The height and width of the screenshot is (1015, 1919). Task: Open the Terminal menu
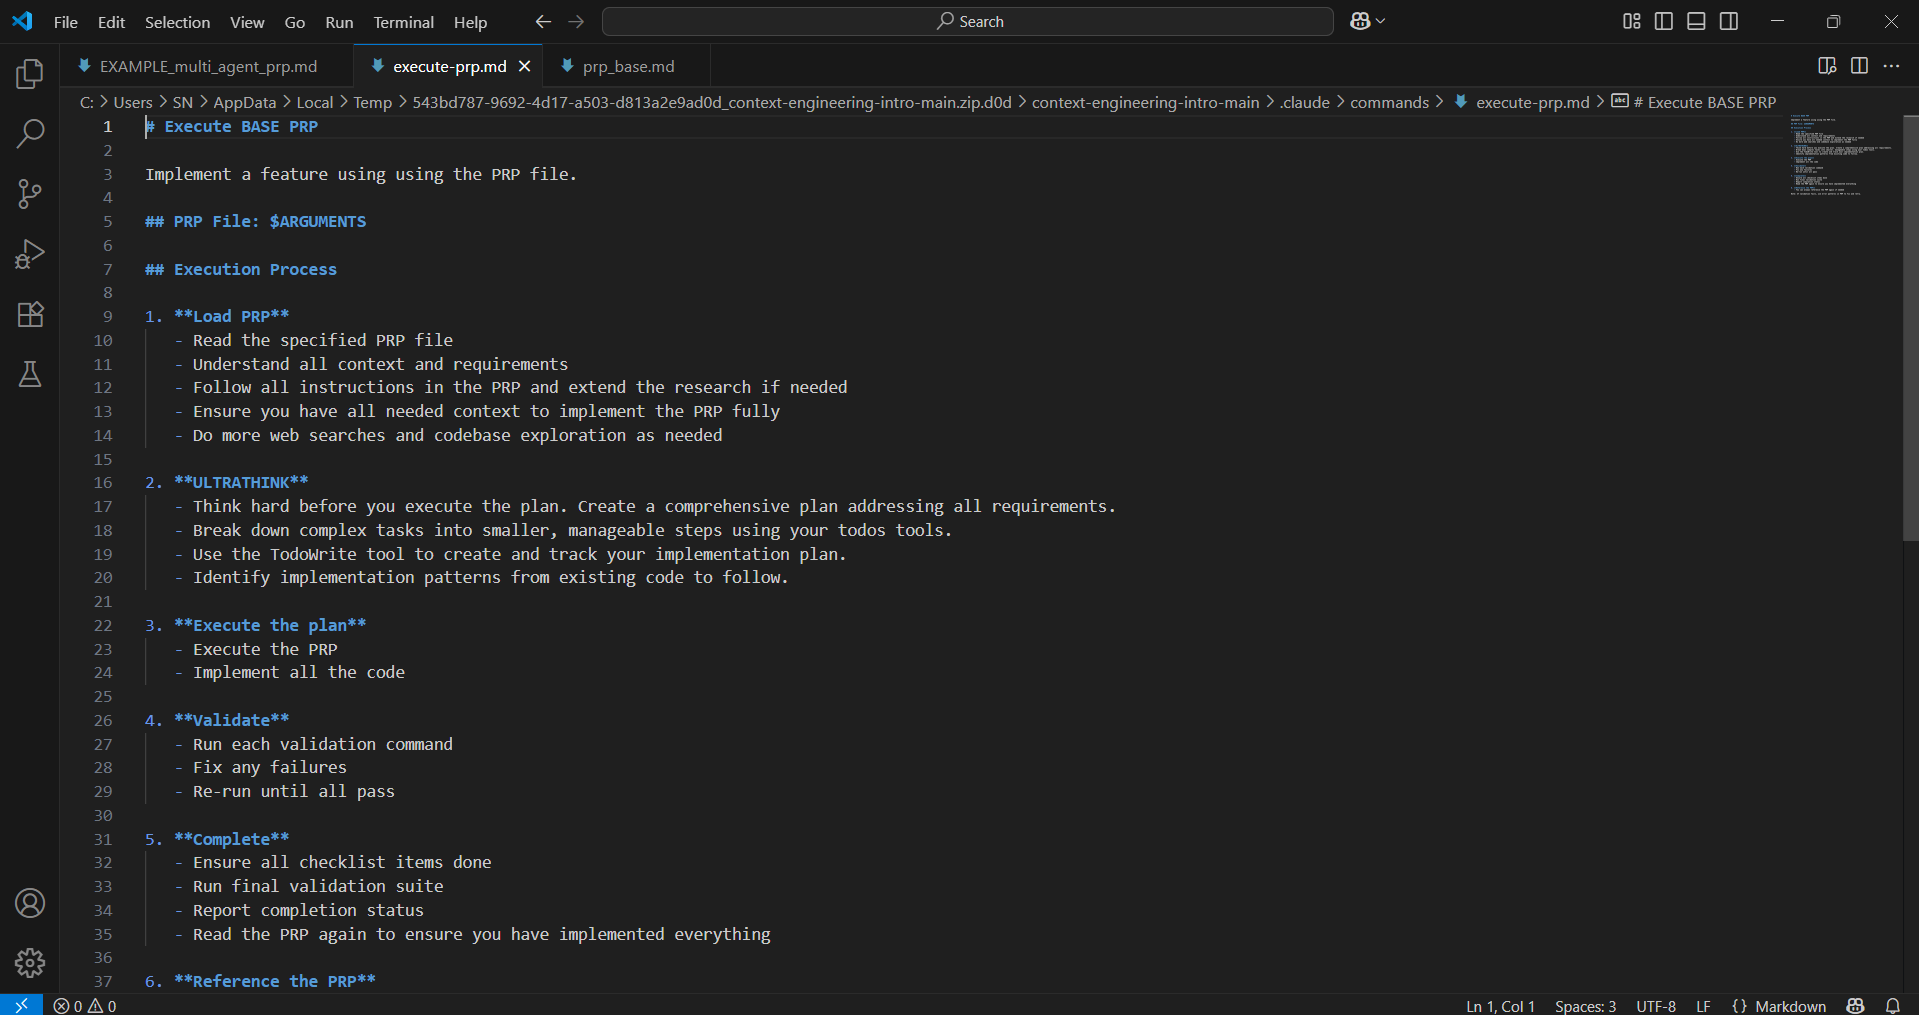point(404,22)
